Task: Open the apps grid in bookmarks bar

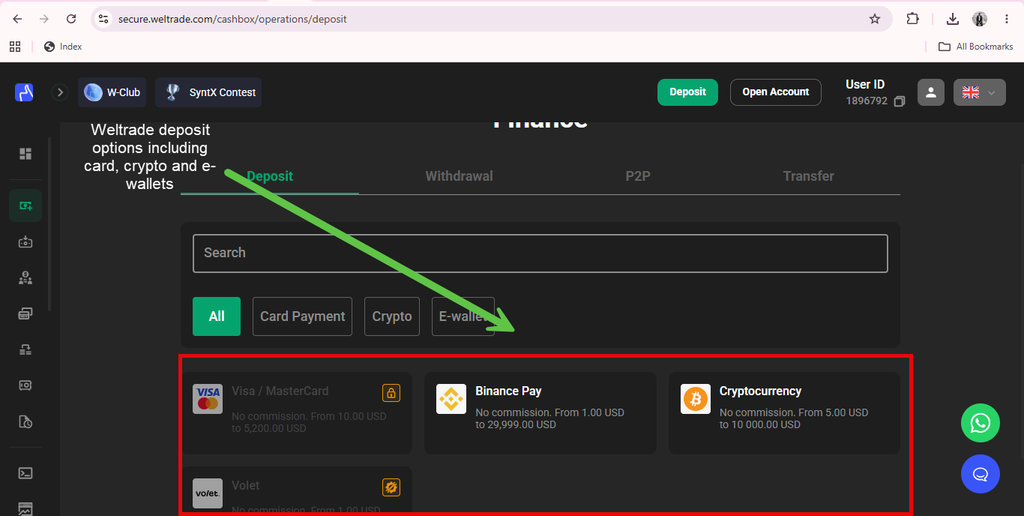Action: pos(15,46)
